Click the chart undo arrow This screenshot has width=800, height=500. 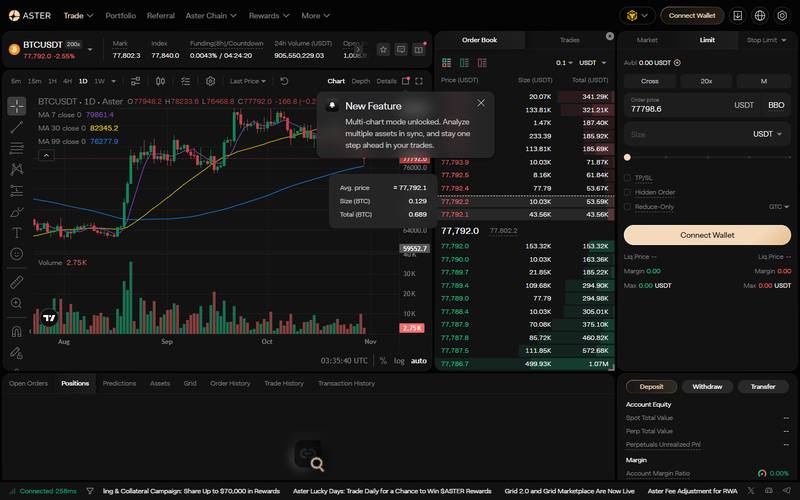pyautogui.click(x=284, y=81)
